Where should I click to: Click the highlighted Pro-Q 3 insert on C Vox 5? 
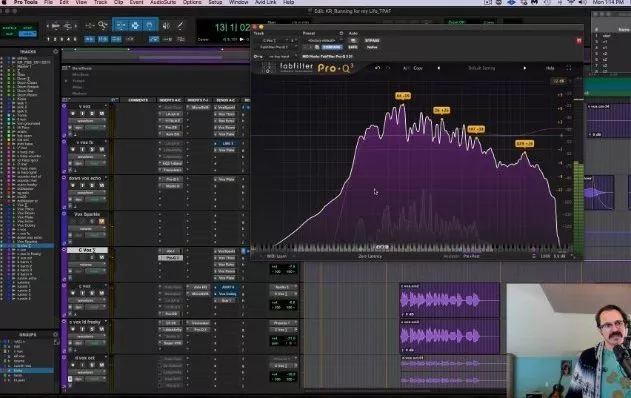click(x=171, y=258)
